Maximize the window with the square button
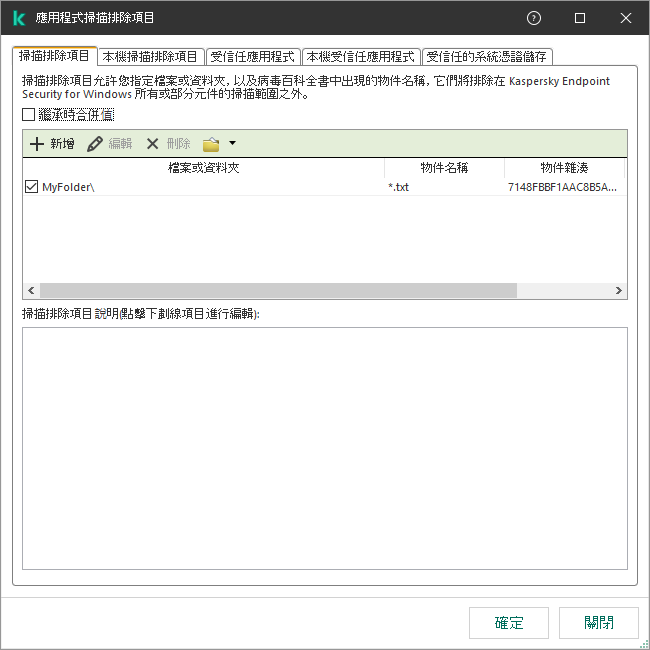This screenshot has width=650, height=650. 580,18
